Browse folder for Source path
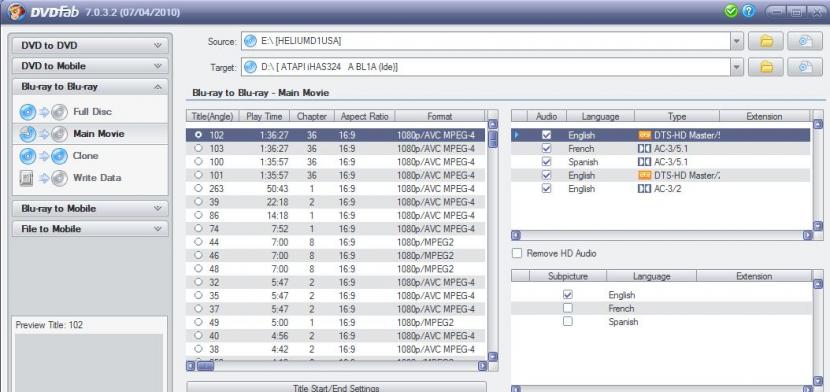Image resolution: width=830 pixels, height=392 pixels. click(765, 41)
